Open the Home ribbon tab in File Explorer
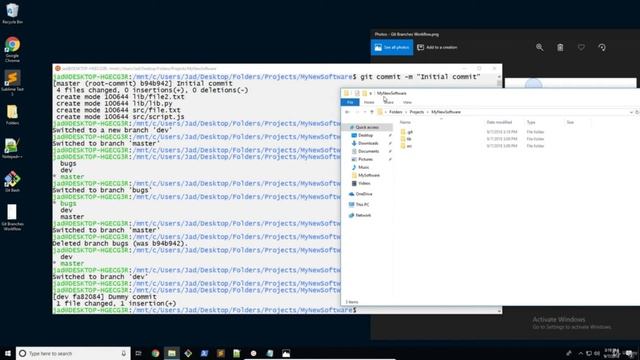Image resolution: width=640 pixels, height=360 pixels. [x=369, y=102]
